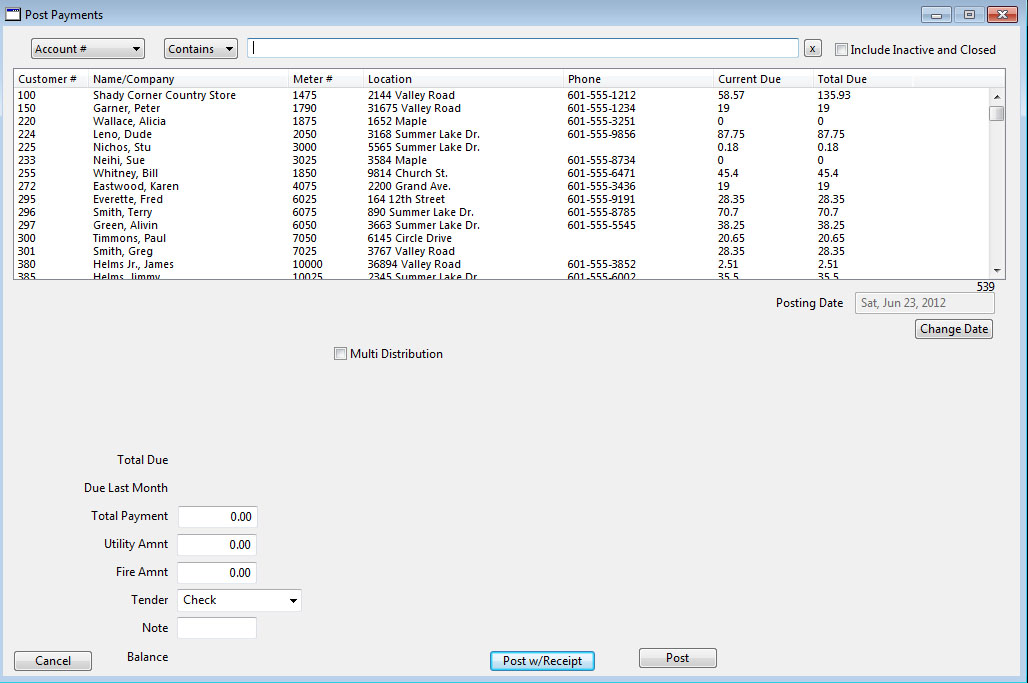
Task: Click the Post w/Receipt button
Action: (x=542, y=661)
